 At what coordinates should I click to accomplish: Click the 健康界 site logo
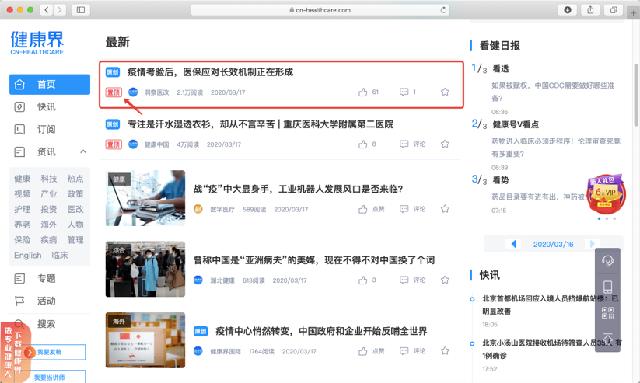(37, 42)
